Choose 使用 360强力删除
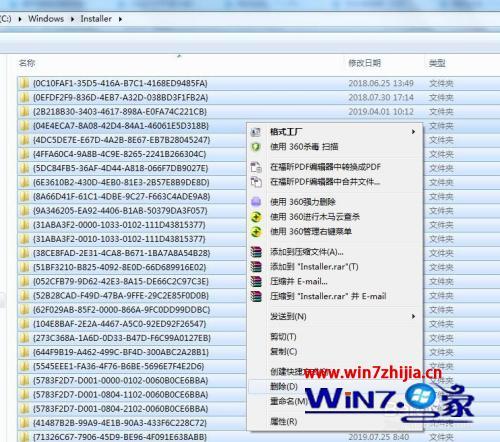 pyautogui.click(x=335, y=202)
